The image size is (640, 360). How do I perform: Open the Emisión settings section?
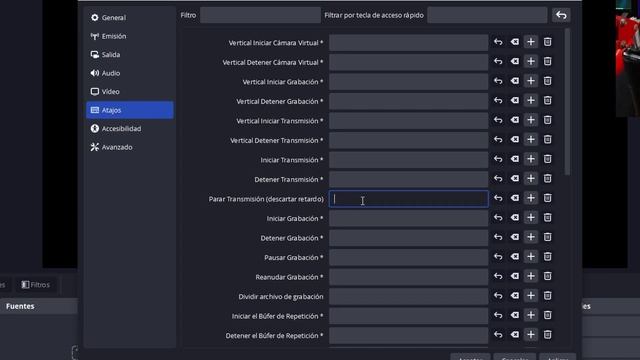[129, 36]
